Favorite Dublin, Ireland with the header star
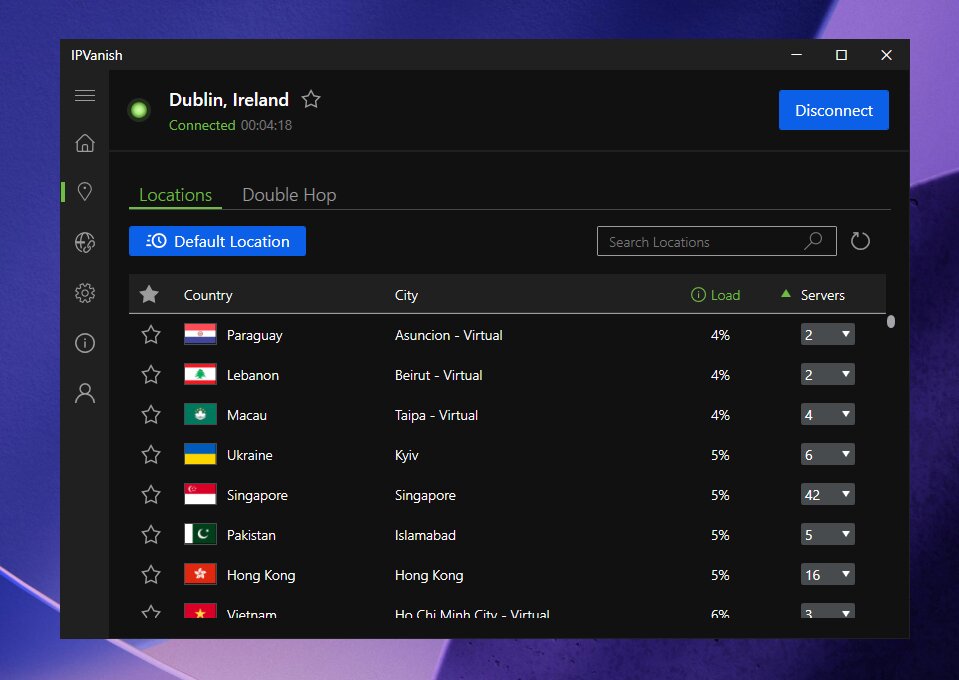Image resolution: width=959 pixels, height=680 pixels. (311, 99)
